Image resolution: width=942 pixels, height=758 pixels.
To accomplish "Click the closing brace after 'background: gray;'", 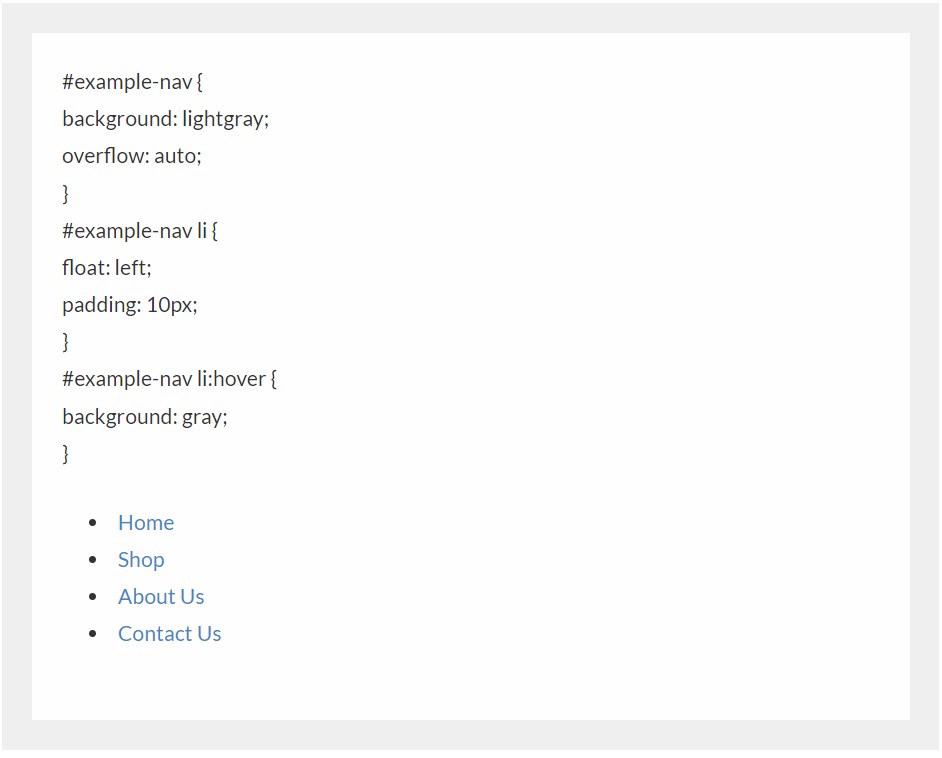I will [66, 454].
